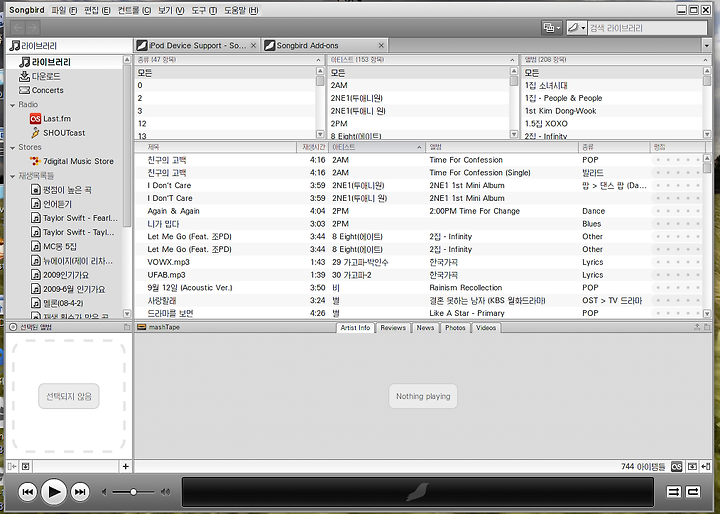The width and height of the screenshot is (720, 514).
Task: Switch to mashTape Artist Info tab
Action: click(x=355, y=328)
